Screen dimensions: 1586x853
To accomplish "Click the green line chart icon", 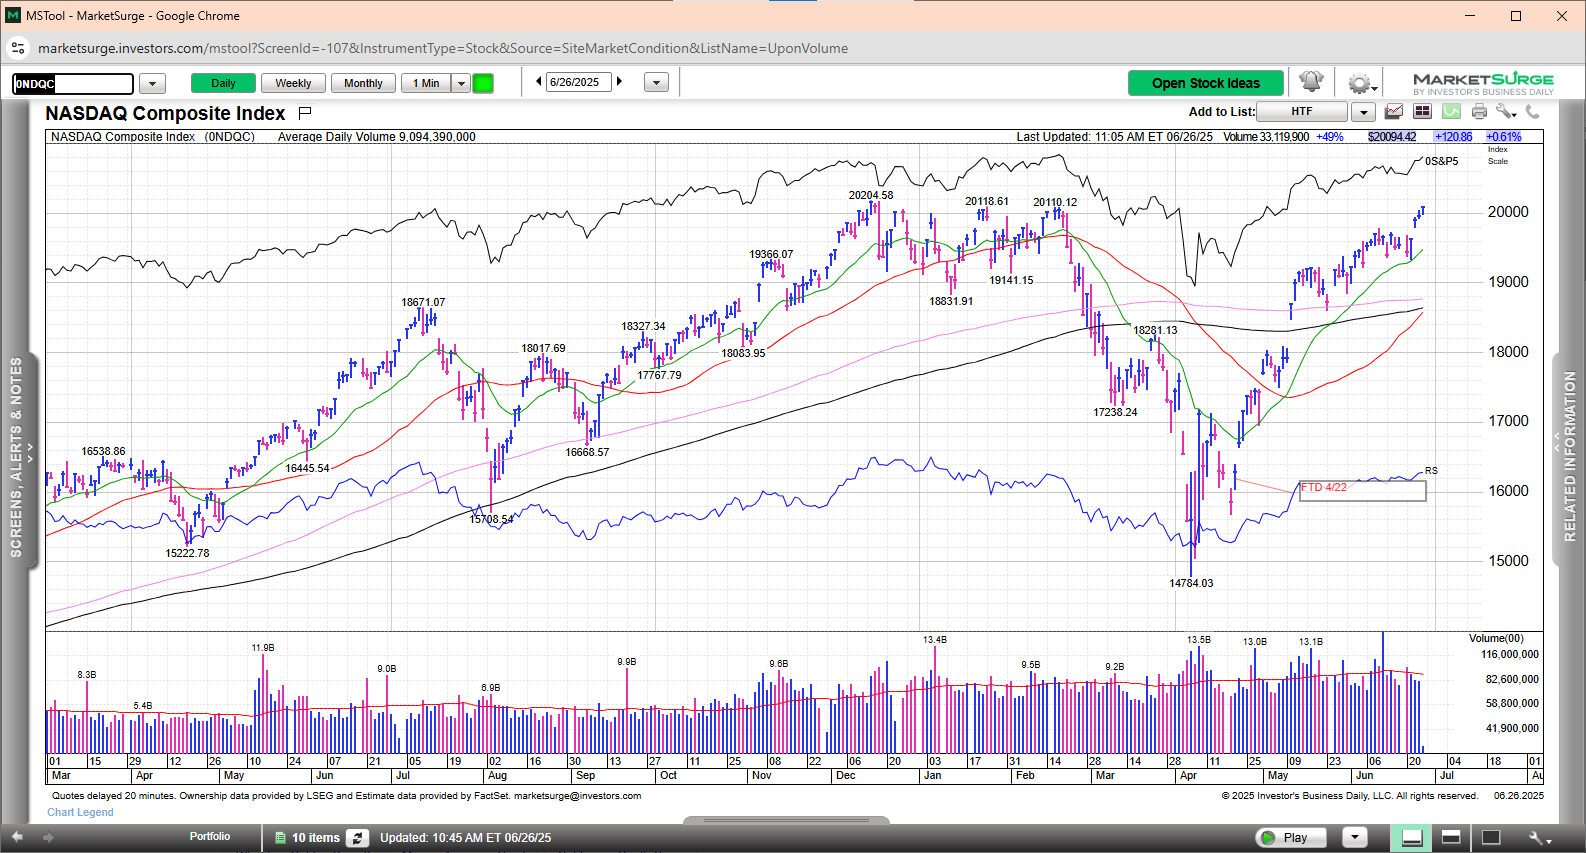I will (x=1451, y=112).
